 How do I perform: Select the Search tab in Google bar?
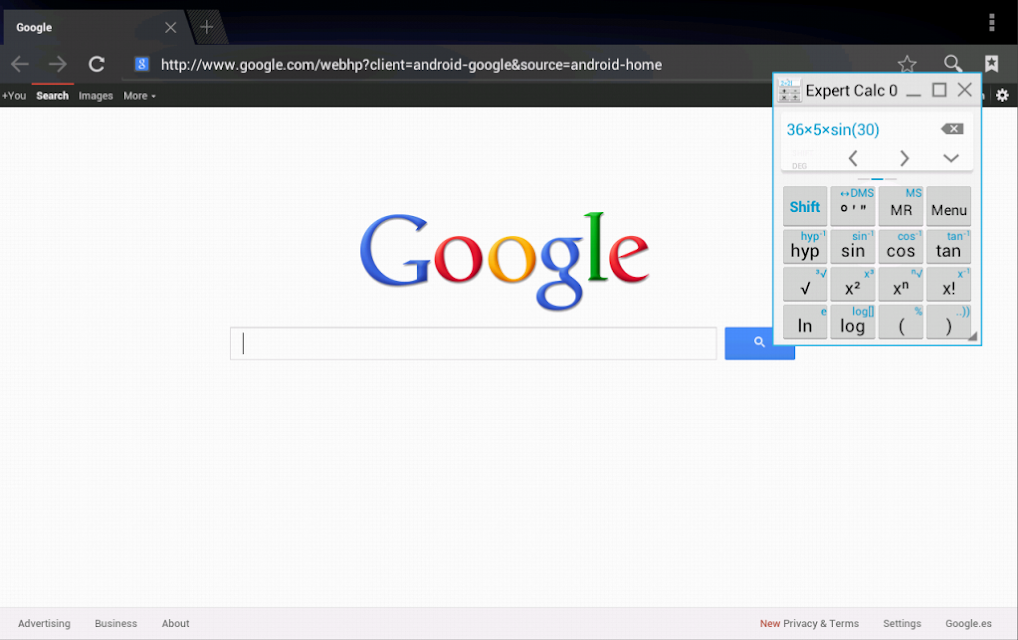52,95
